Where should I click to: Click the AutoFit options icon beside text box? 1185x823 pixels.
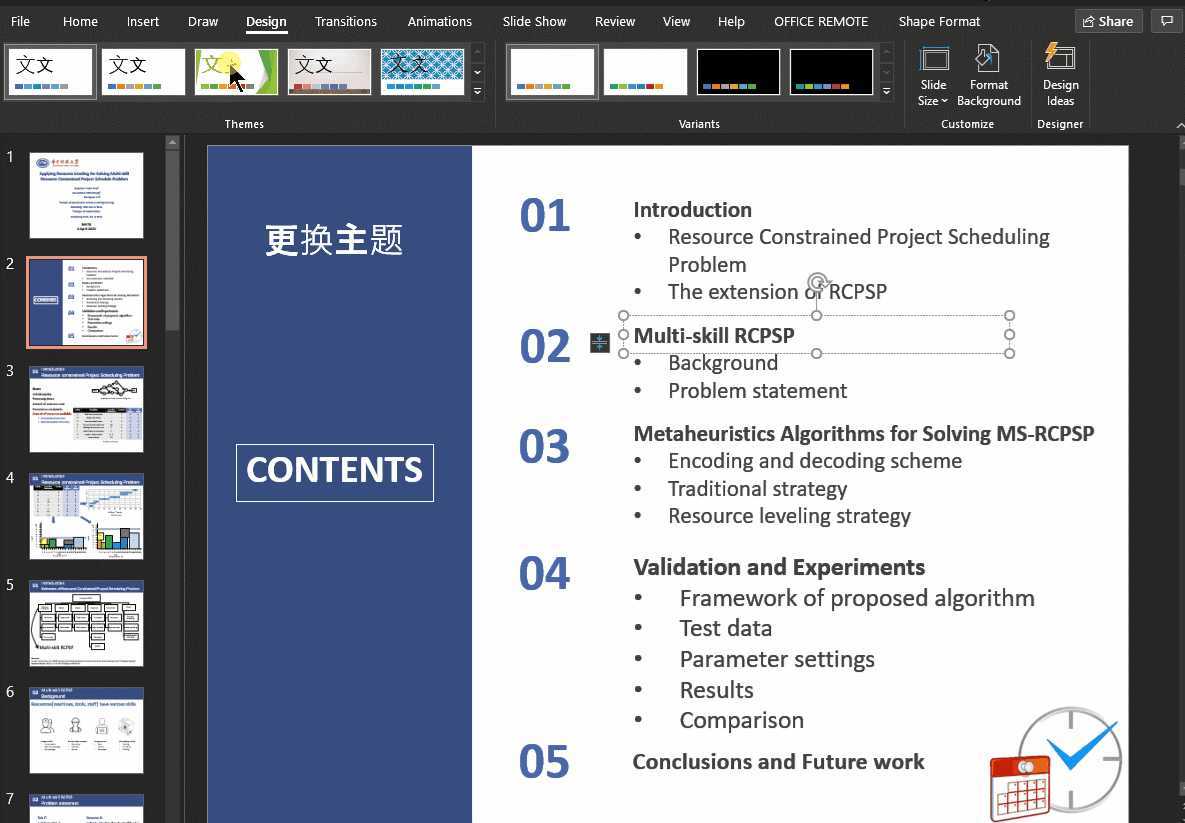click(x=599, y=343)
